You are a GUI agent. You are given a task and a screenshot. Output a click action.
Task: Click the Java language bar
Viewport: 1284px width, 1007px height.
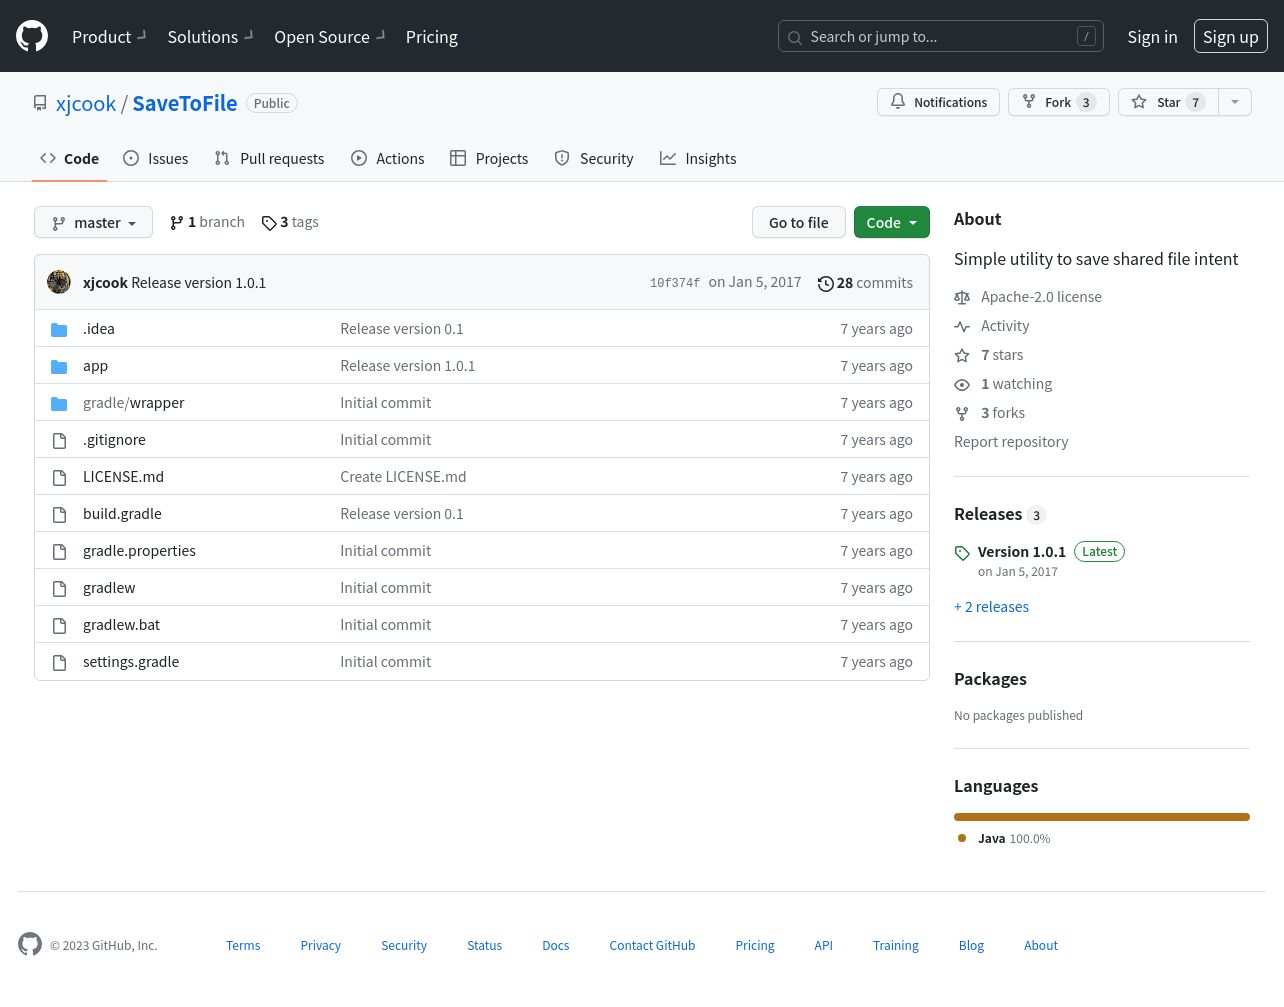tap(1101, 817)
